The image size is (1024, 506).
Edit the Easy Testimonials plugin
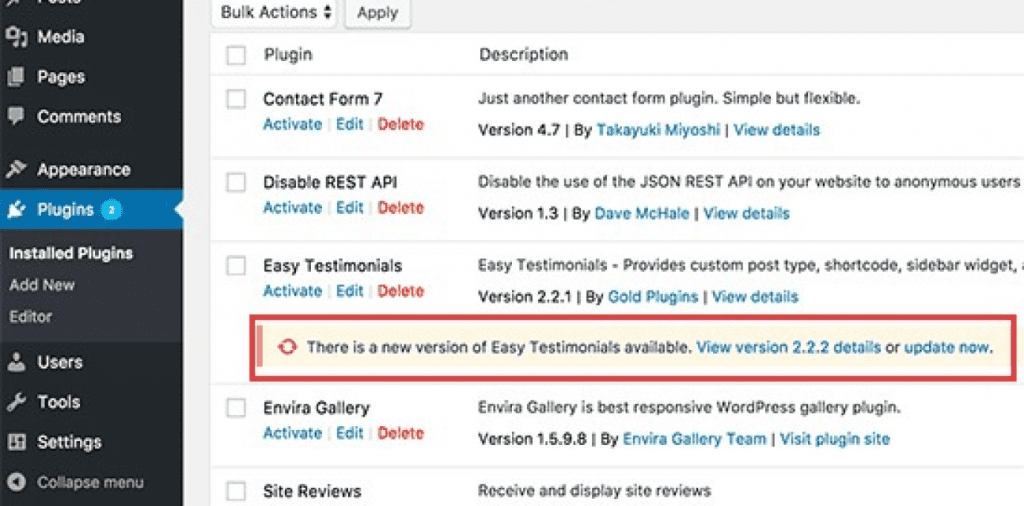(x=349, y=291)
